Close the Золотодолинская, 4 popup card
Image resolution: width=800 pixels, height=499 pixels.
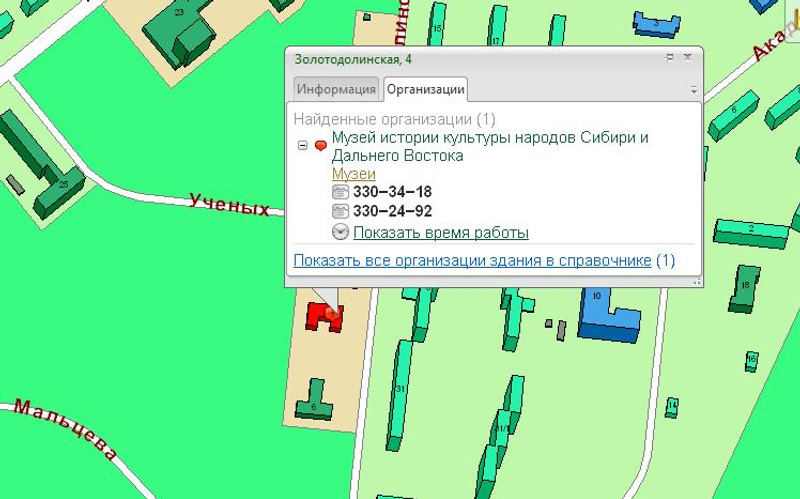click(687, 57)
